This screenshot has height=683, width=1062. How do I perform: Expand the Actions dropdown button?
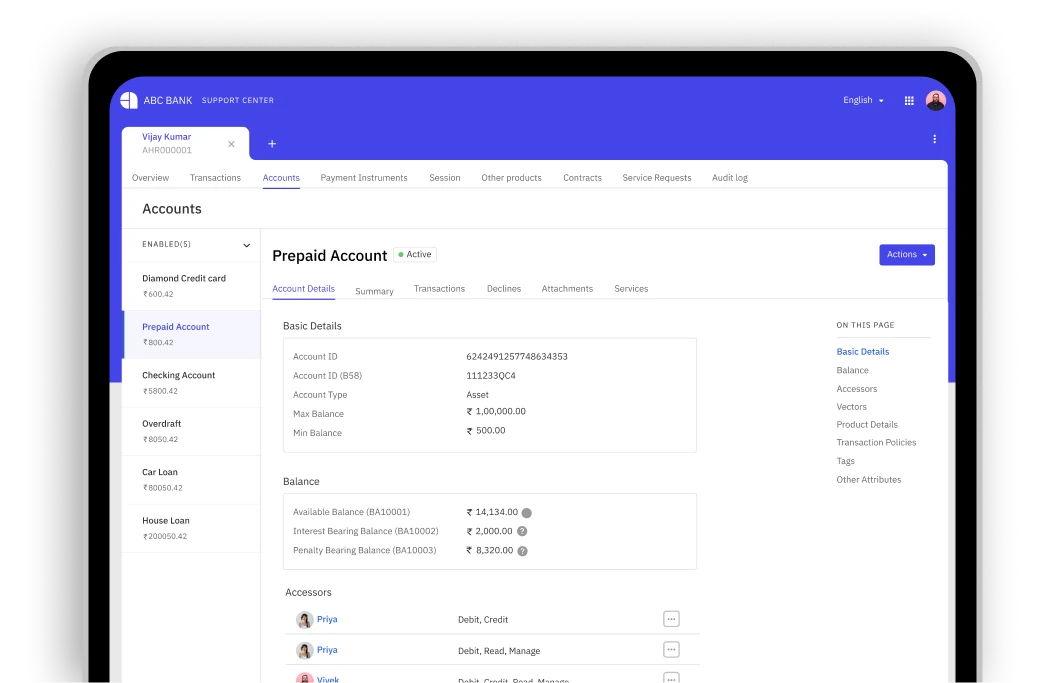(907, 255)
